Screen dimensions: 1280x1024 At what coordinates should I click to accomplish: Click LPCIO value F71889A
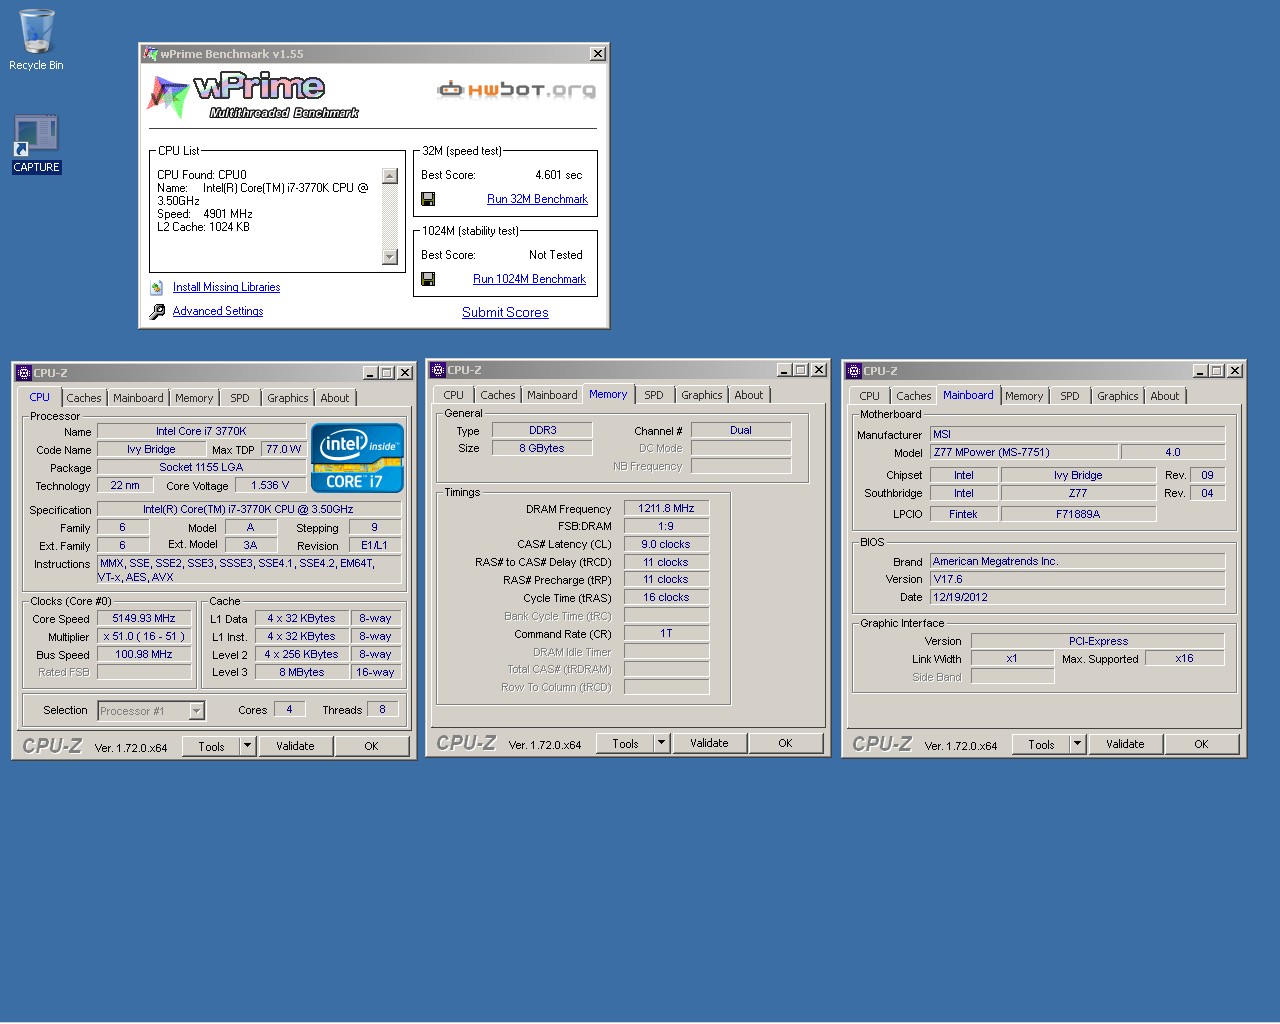(x=1078, y=514)
